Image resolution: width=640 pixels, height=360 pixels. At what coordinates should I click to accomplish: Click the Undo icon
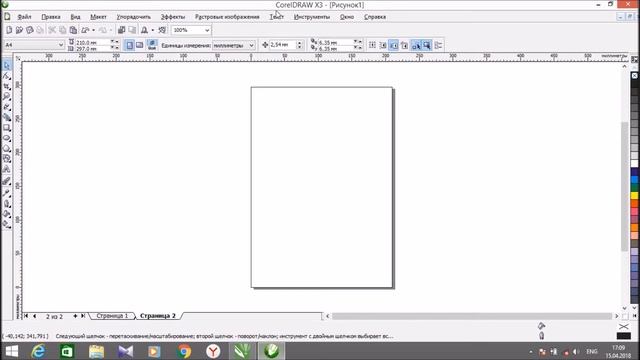point(85,30)
